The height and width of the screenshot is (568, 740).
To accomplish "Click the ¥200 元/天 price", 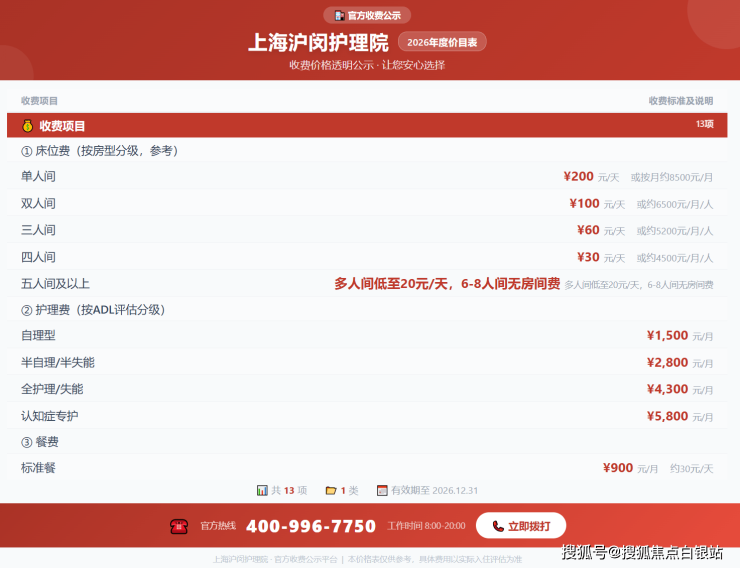I will pos(591,176).
